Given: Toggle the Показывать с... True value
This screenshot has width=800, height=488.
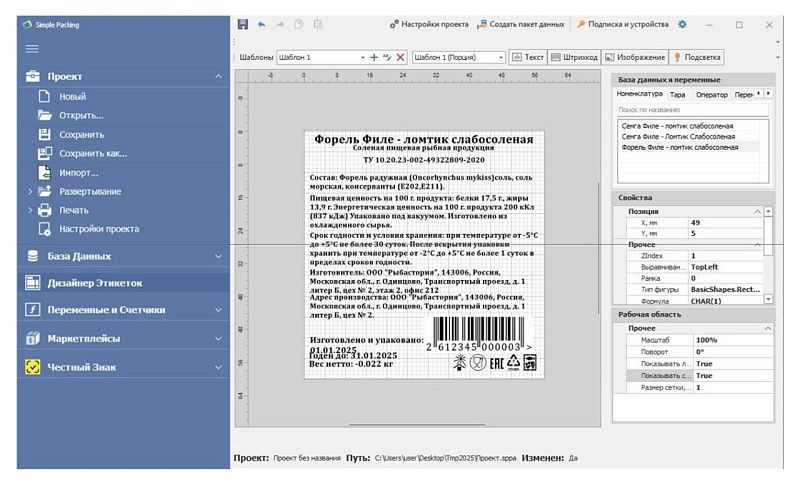Looking at the screenshot, I should click(x=733, y=376).
